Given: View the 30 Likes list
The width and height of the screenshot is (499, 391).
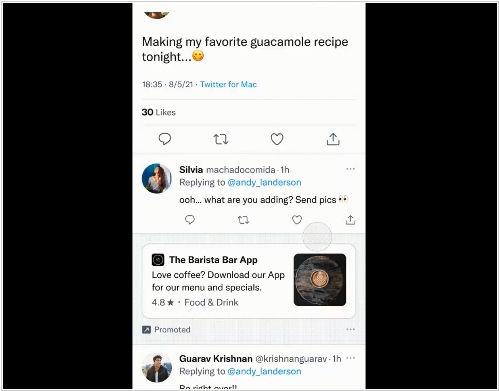Looking at the screenshot, I should [x=159, y=112].
